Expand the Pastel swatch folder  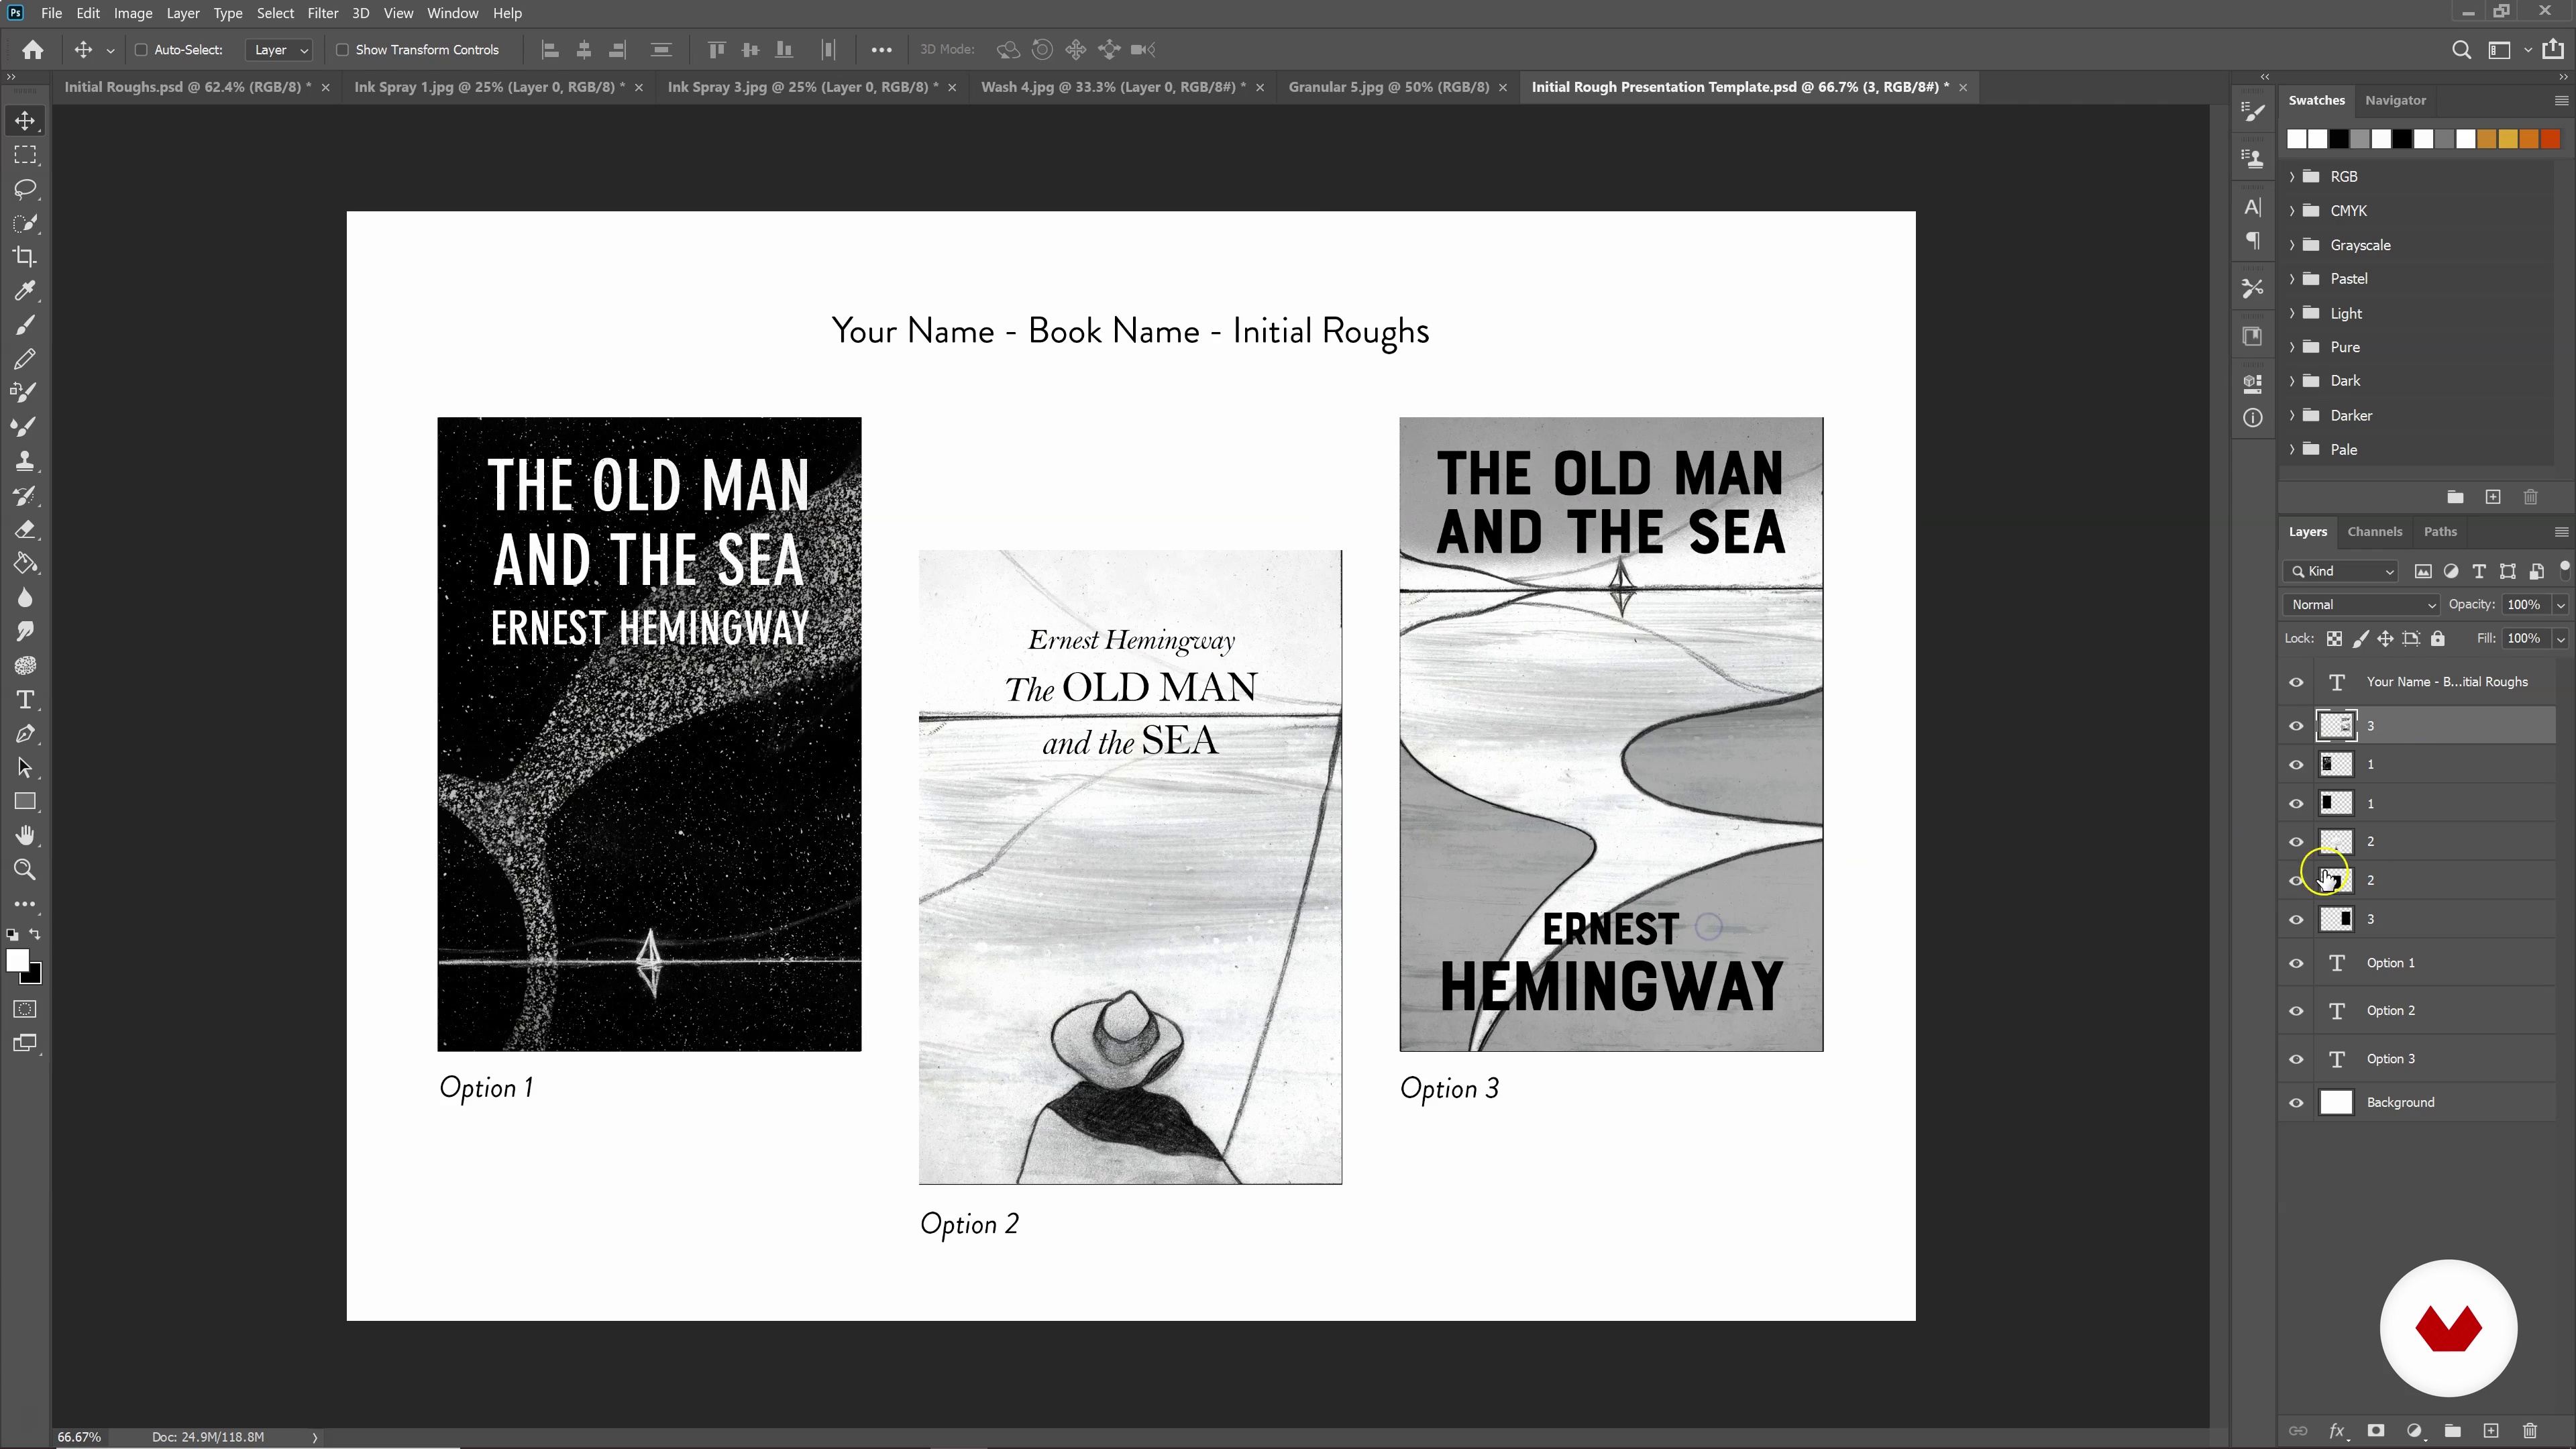coord(2292,279)
